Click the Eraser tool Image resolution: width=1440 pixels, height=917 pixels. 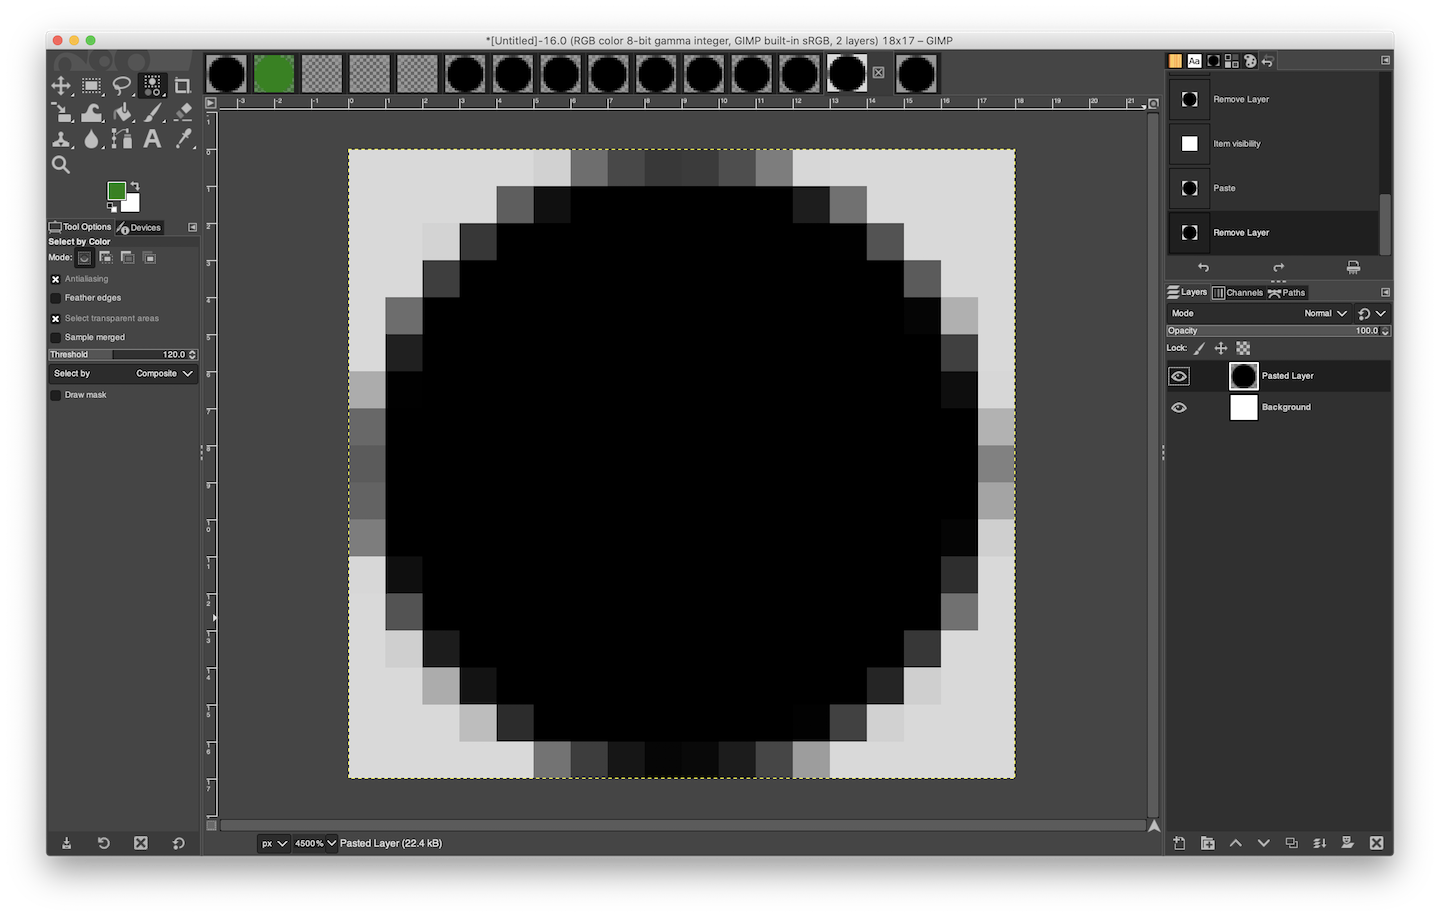click(x=183, y=113)
